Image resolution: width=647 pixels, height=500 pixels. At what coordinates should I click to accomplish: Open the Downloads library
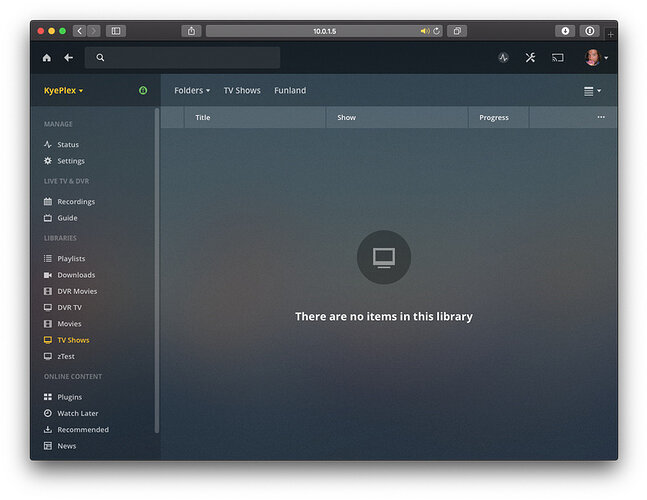(76, 275)
